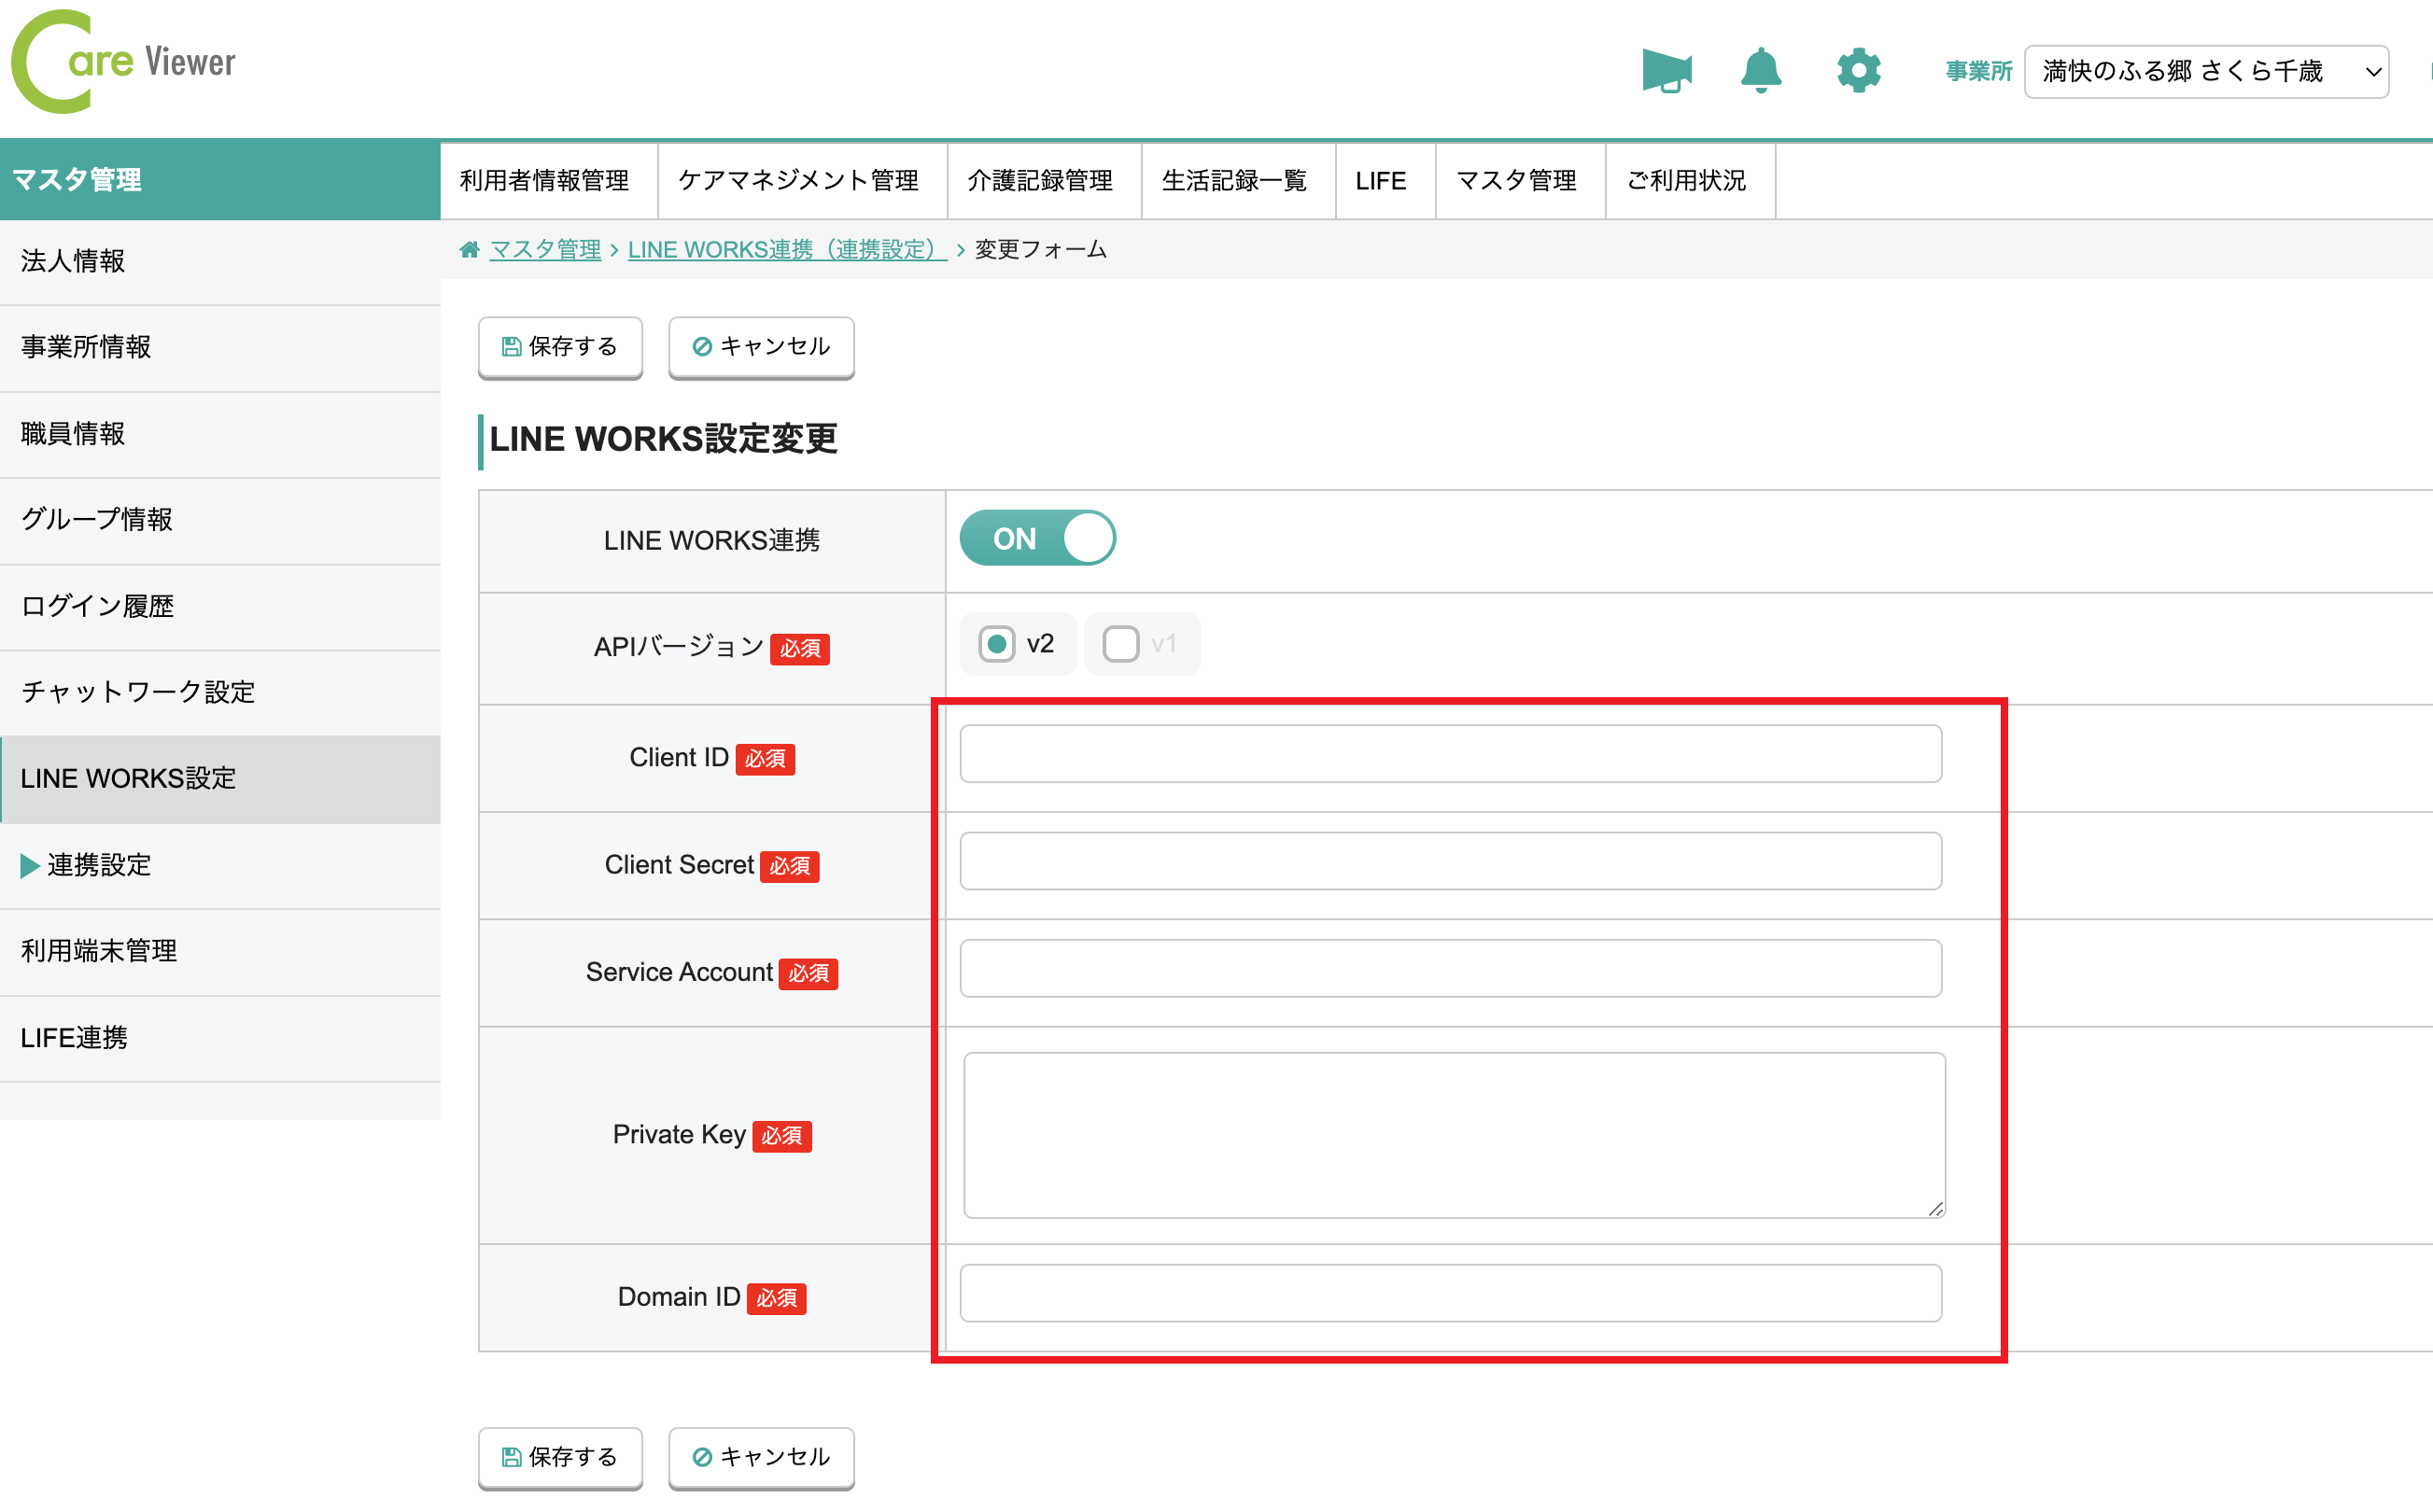Image resolution: width=2433 pixels, height=1512 pixels.
Task: Open the announcements megaphone icon
Action: tap(1666, 70)
